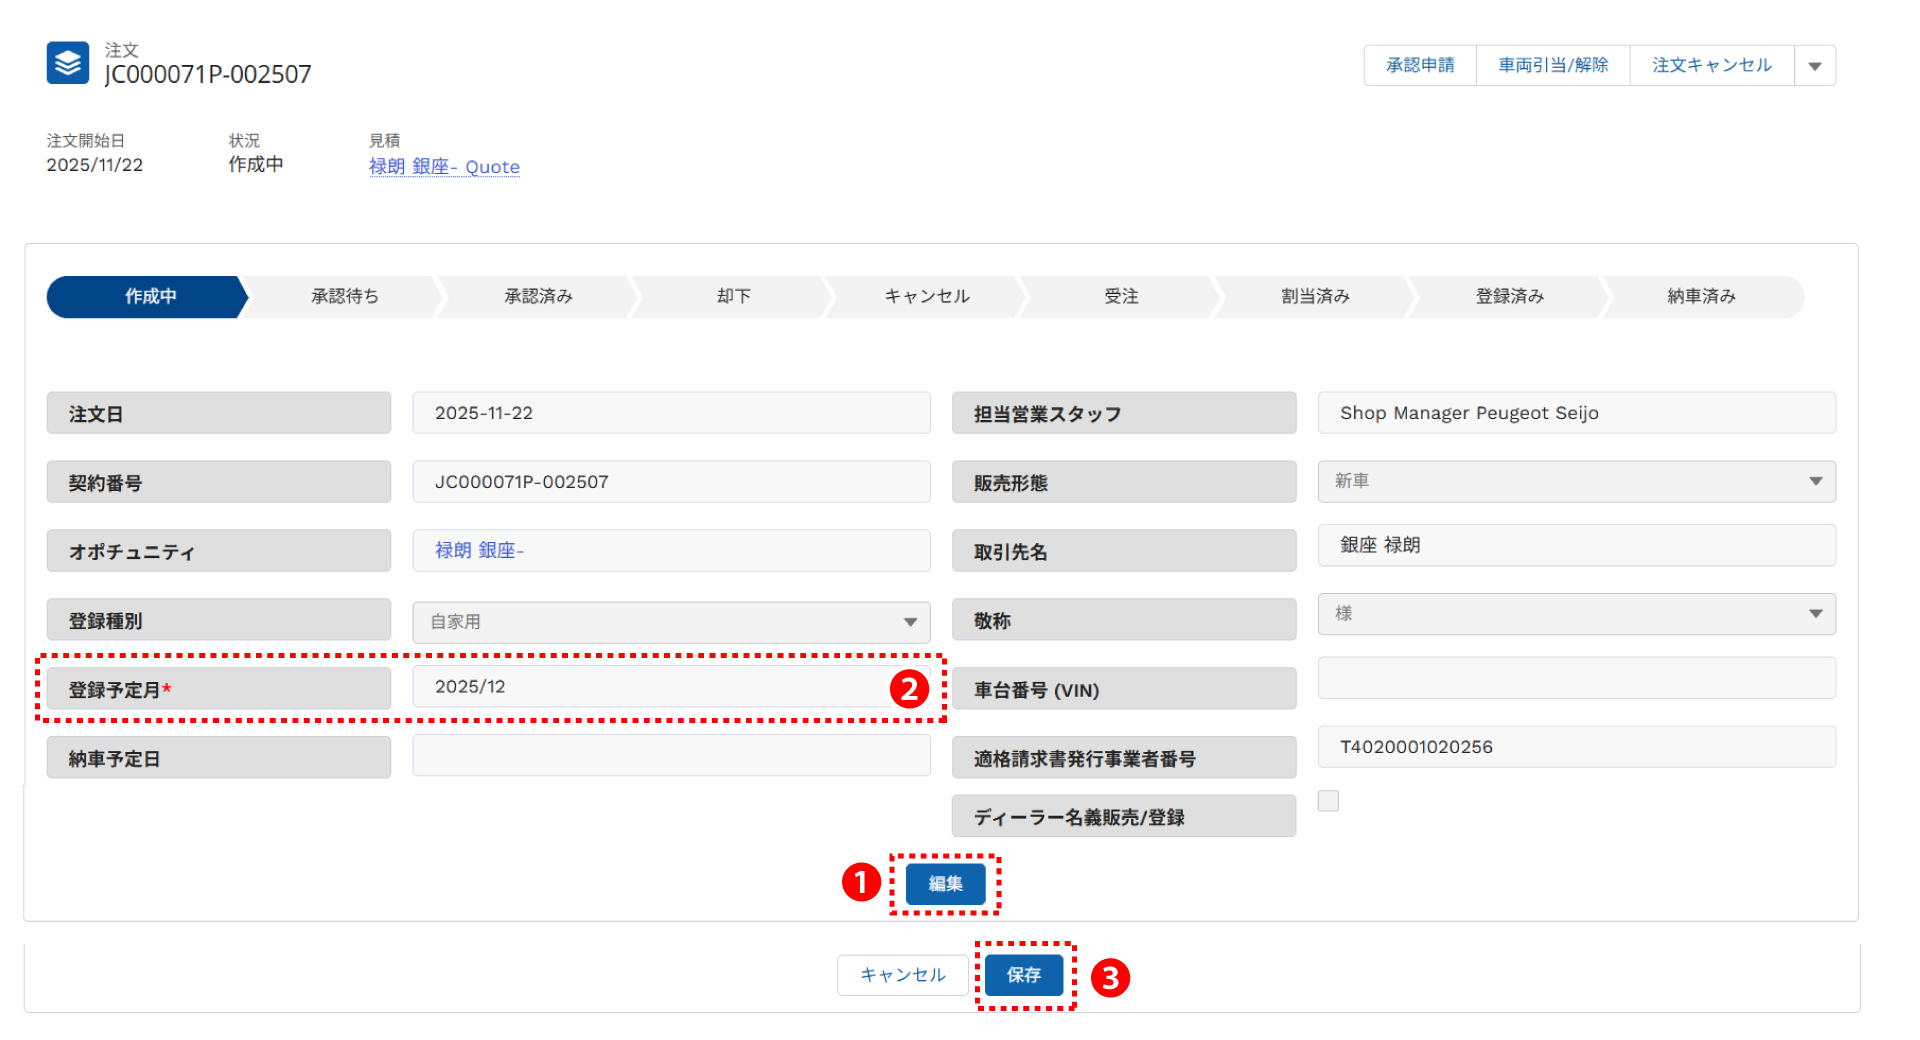Click the 注文キャンセル button

click(1711, 66)
